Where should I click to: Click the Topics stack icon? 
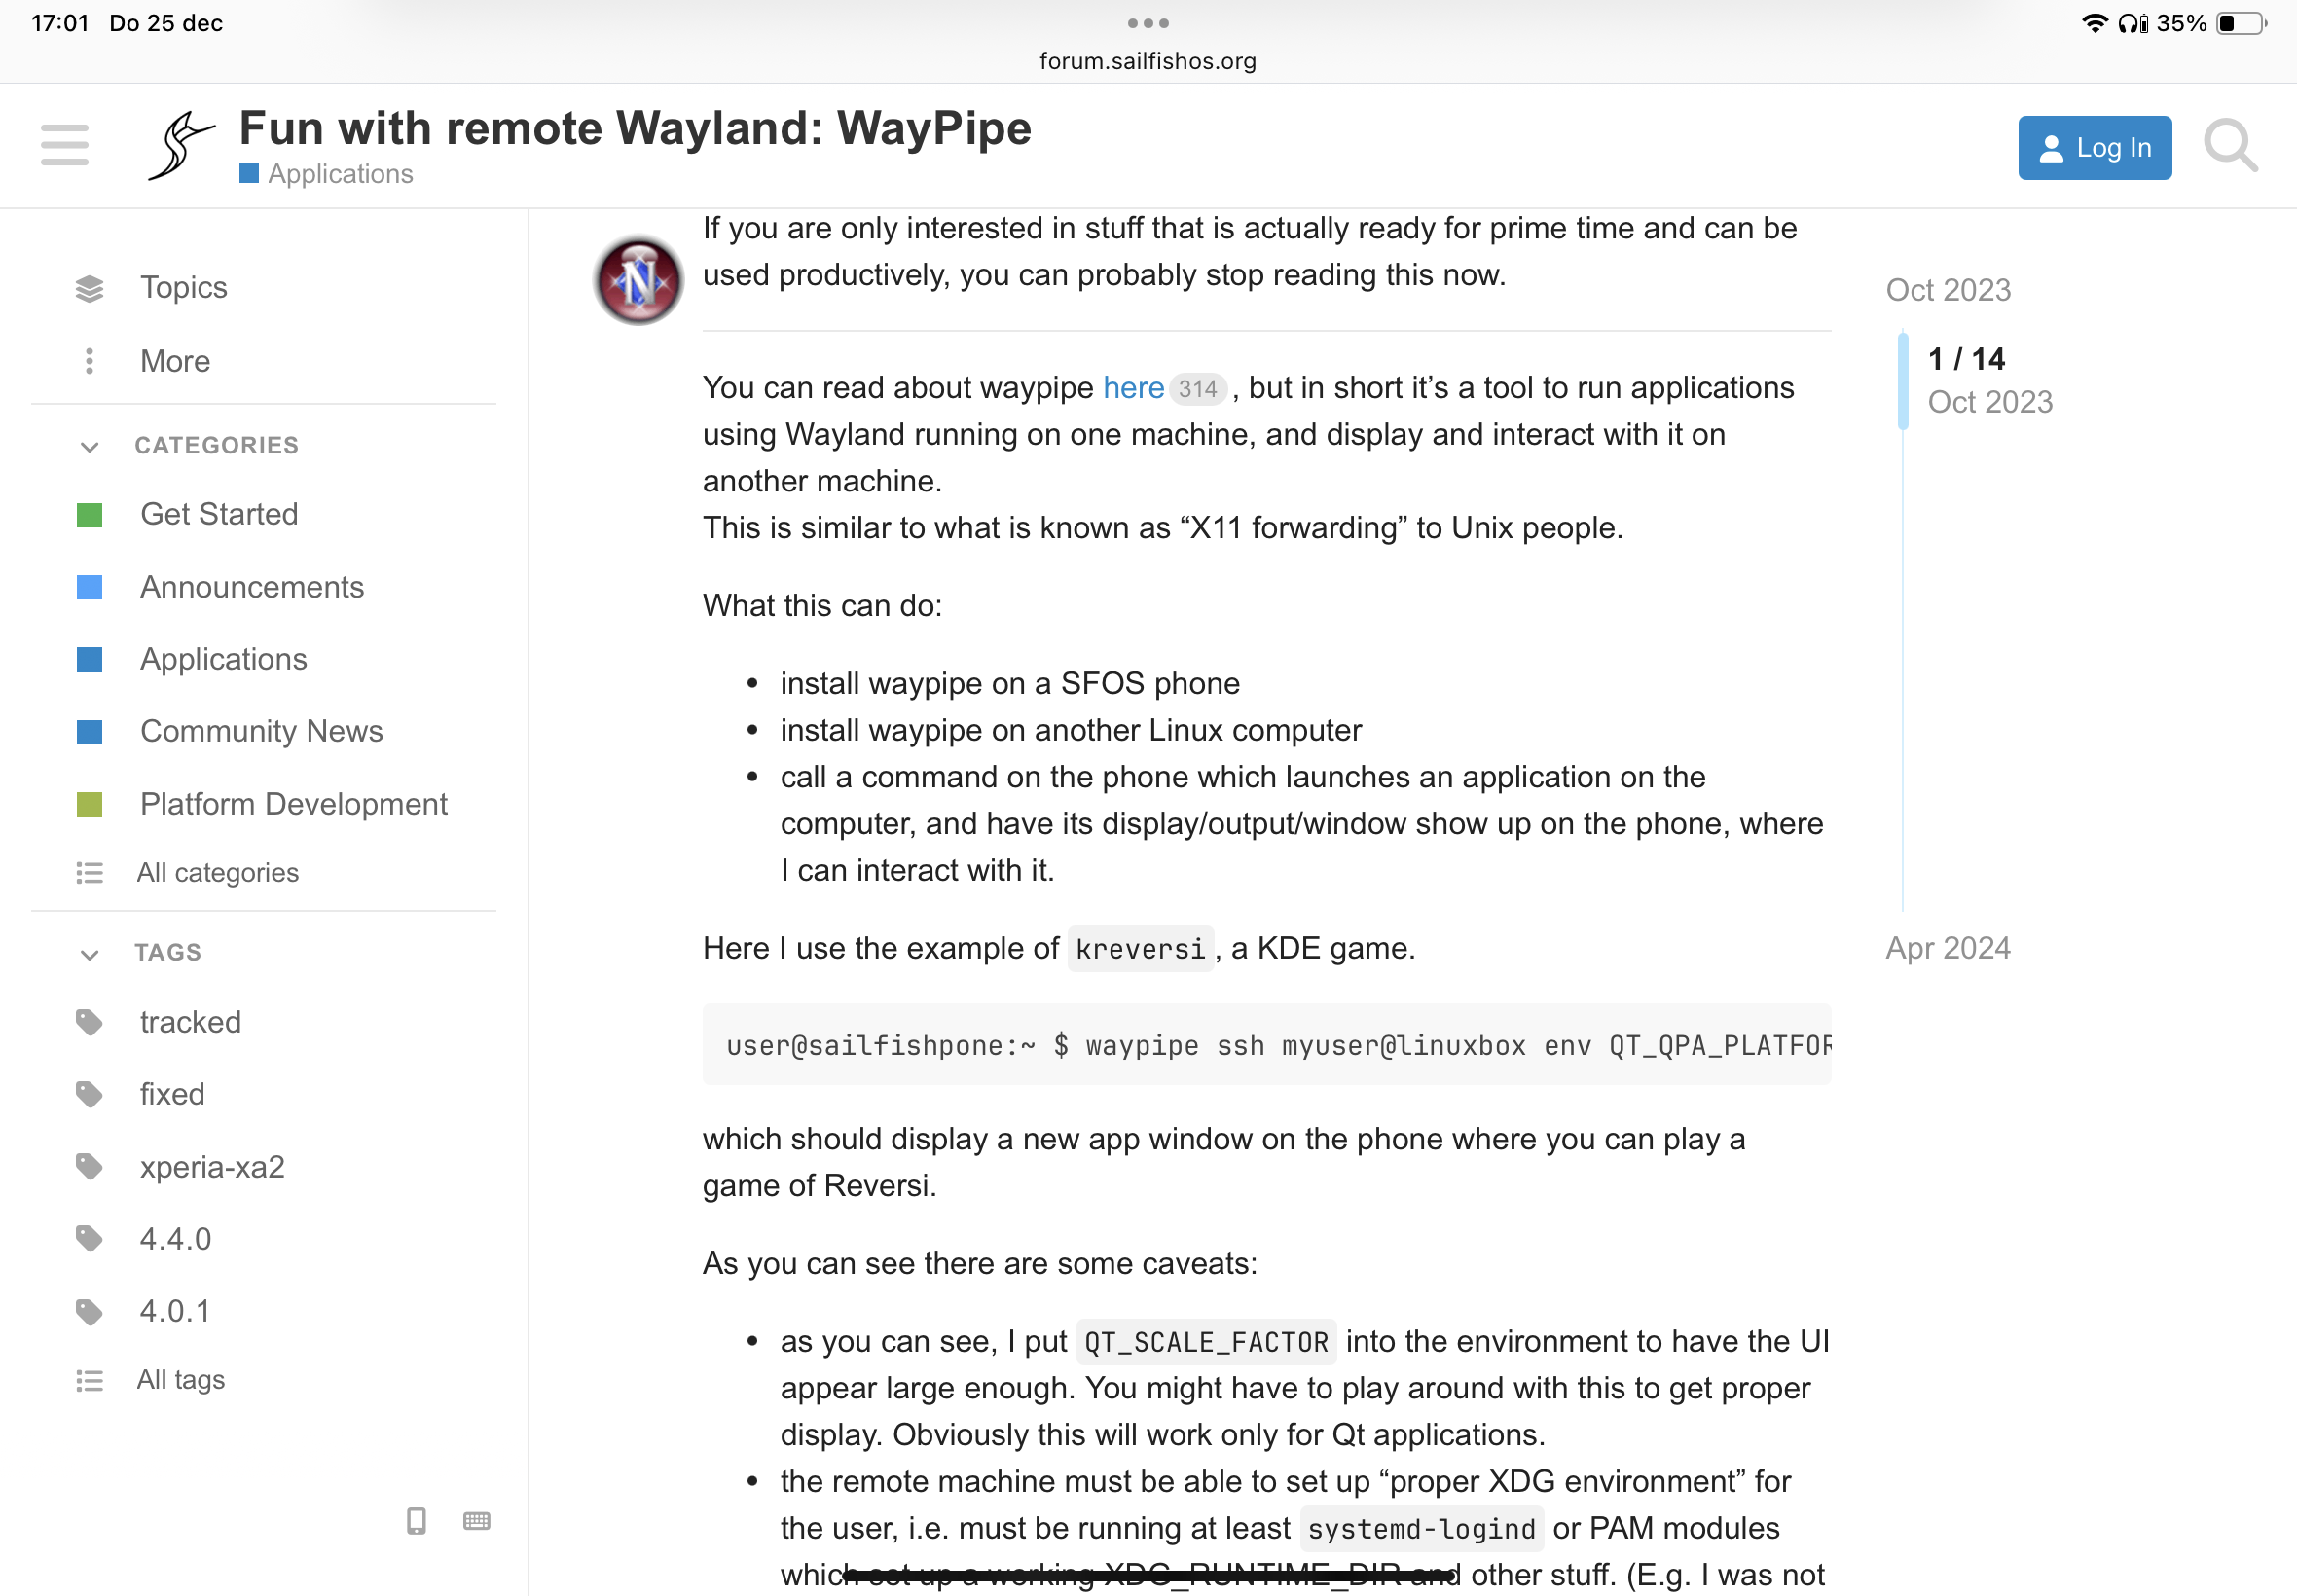89,288
